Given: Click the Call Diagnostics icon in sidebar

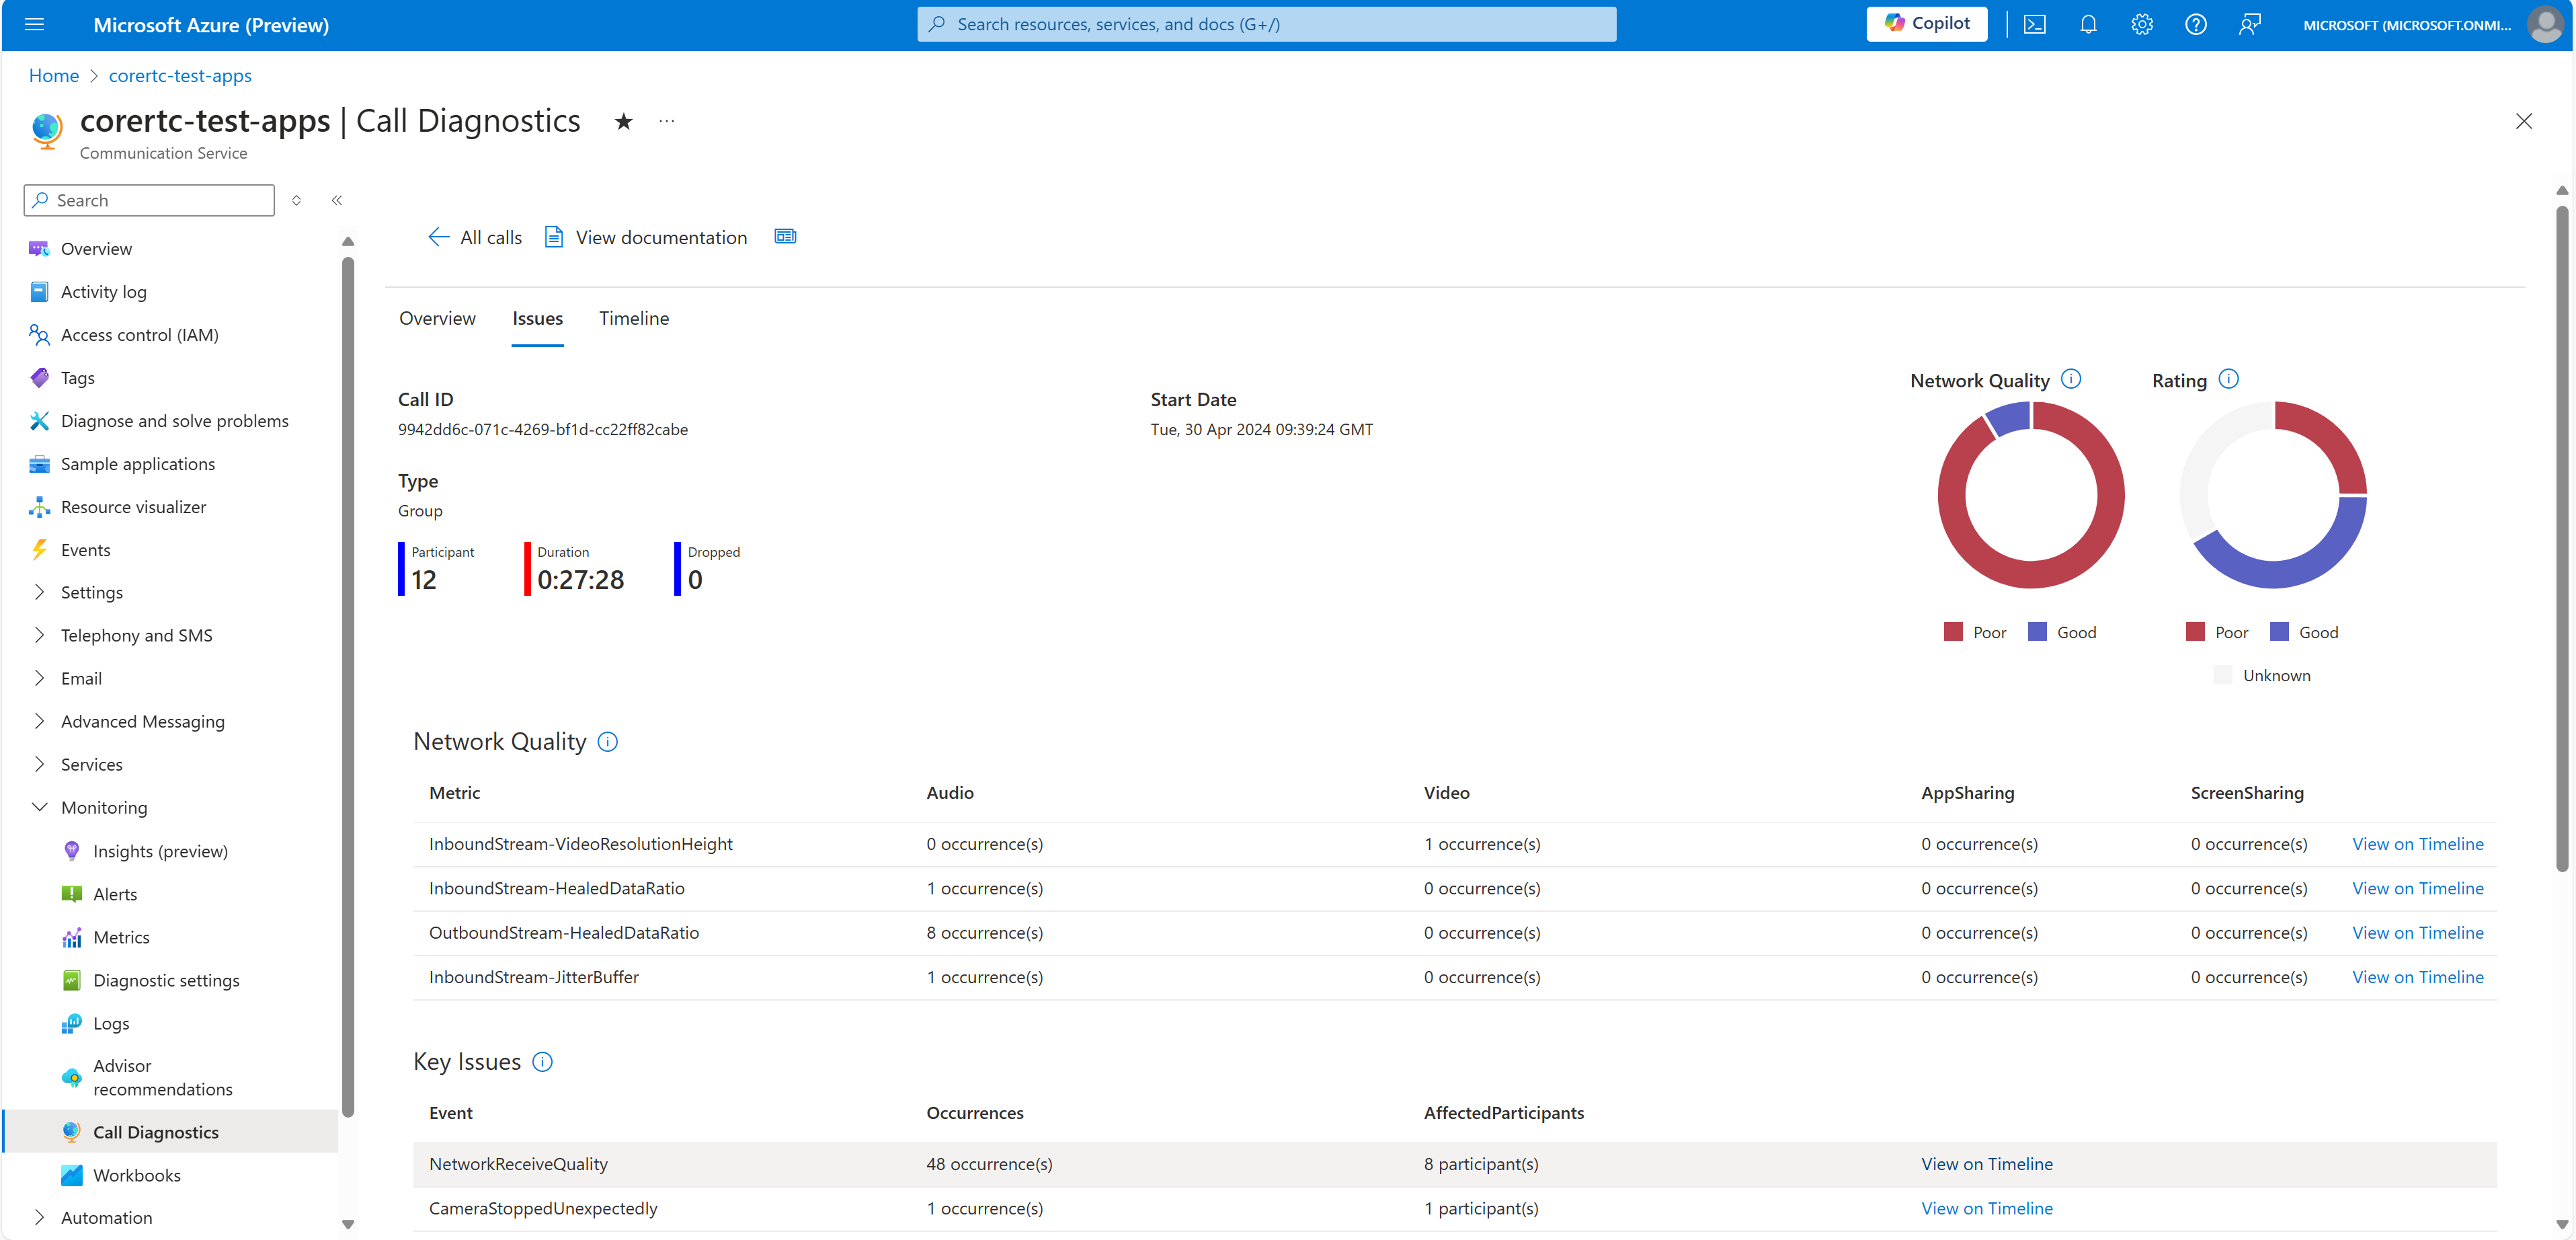Looking at the screenshot, I should point(69,1132).
